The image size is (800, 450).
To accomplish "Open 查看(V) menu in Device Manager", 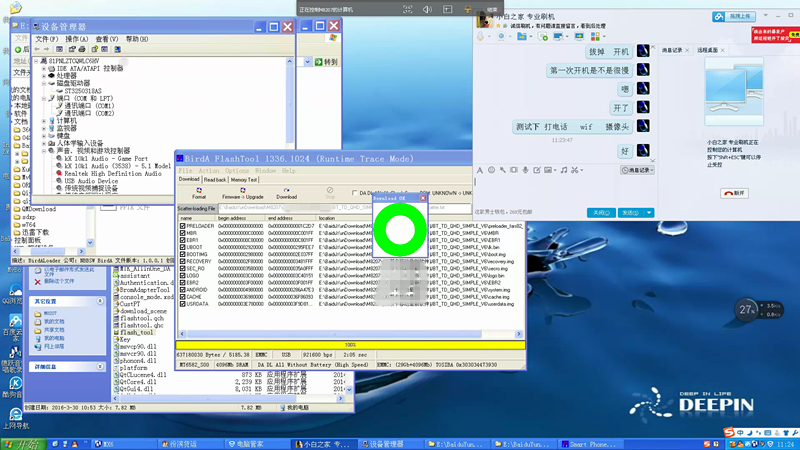I will click(x=107, y=39).
